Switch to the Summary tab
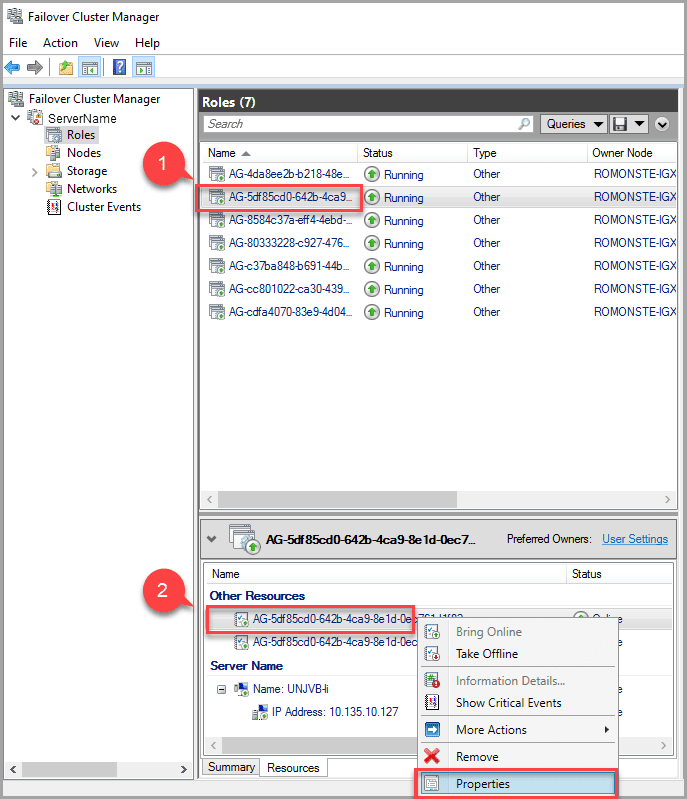 tap(231, 768)
